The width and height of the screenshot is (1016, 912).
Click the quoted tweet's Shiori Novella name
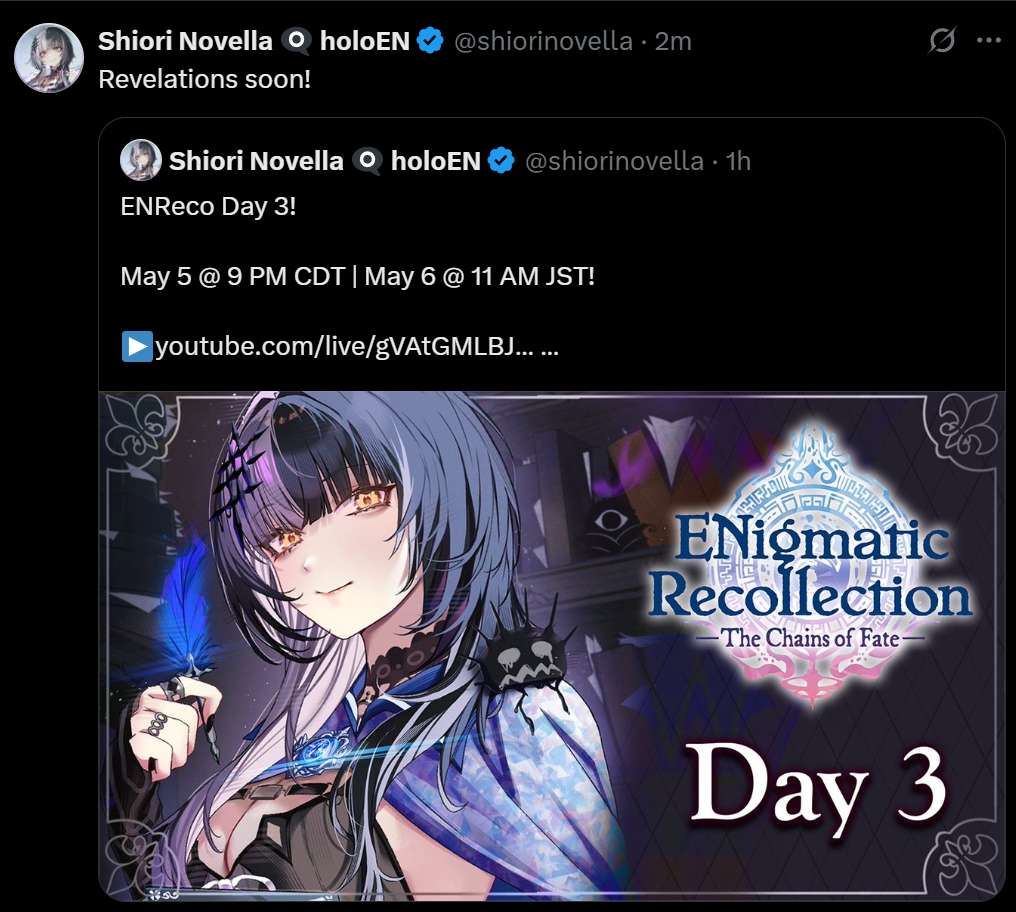(257, 161)
